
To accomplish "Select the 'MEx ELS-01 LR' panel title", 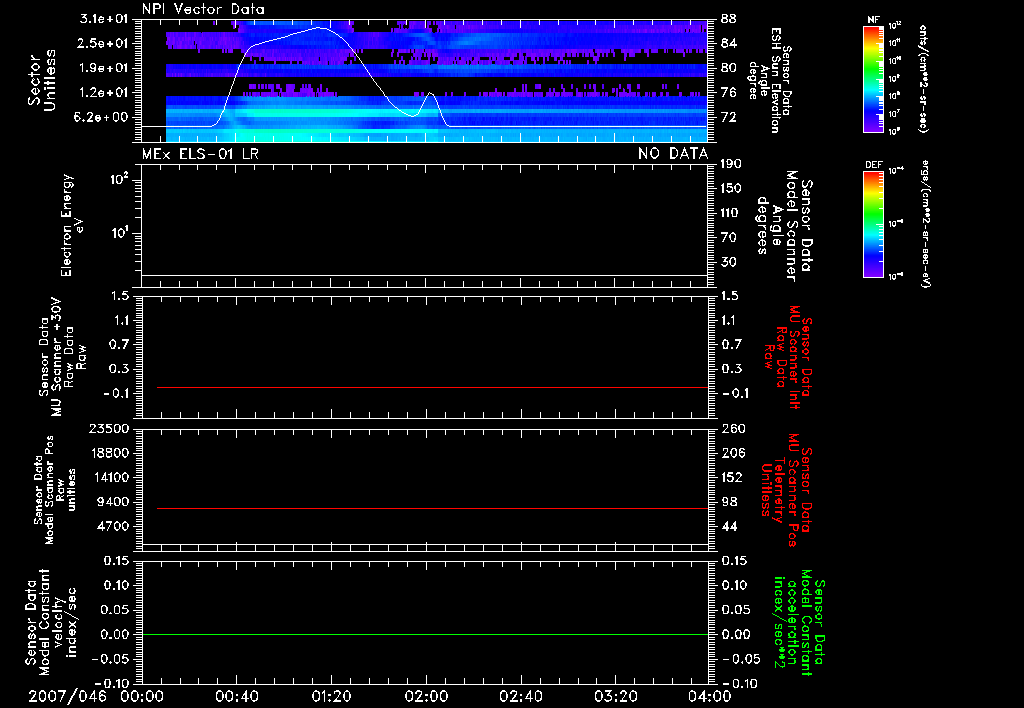I will [x=200, y=153].
